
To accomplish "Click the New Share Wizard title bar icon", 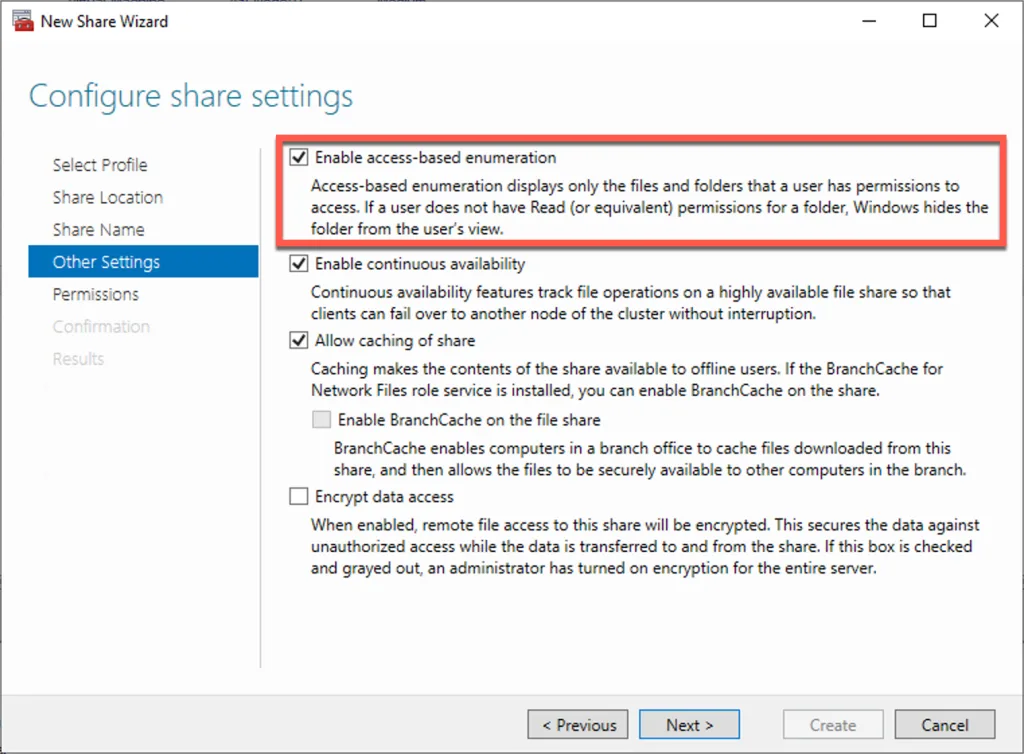I will (x=21, y=21).
